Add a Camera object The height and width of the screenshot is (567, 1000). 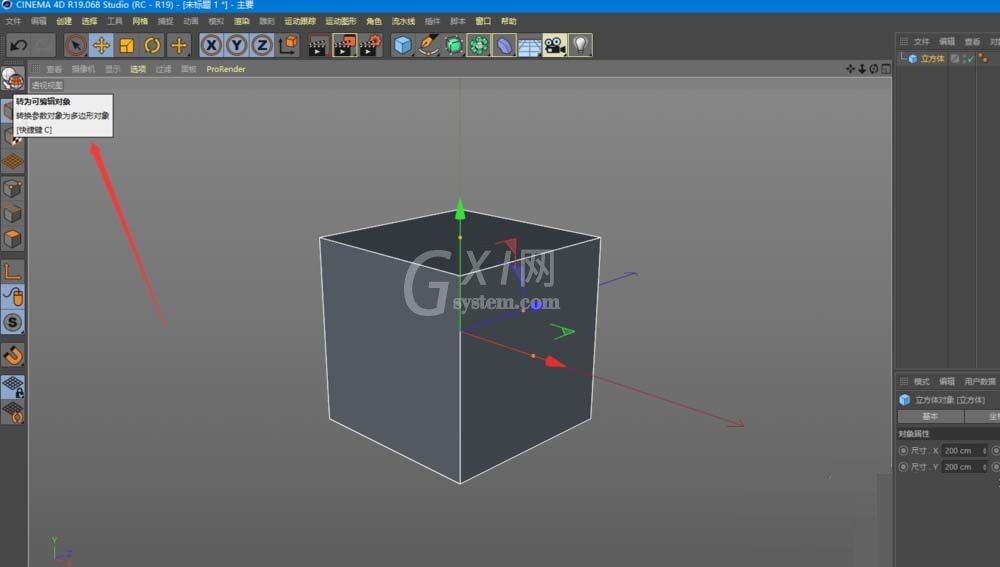click(x=555, y=45)
